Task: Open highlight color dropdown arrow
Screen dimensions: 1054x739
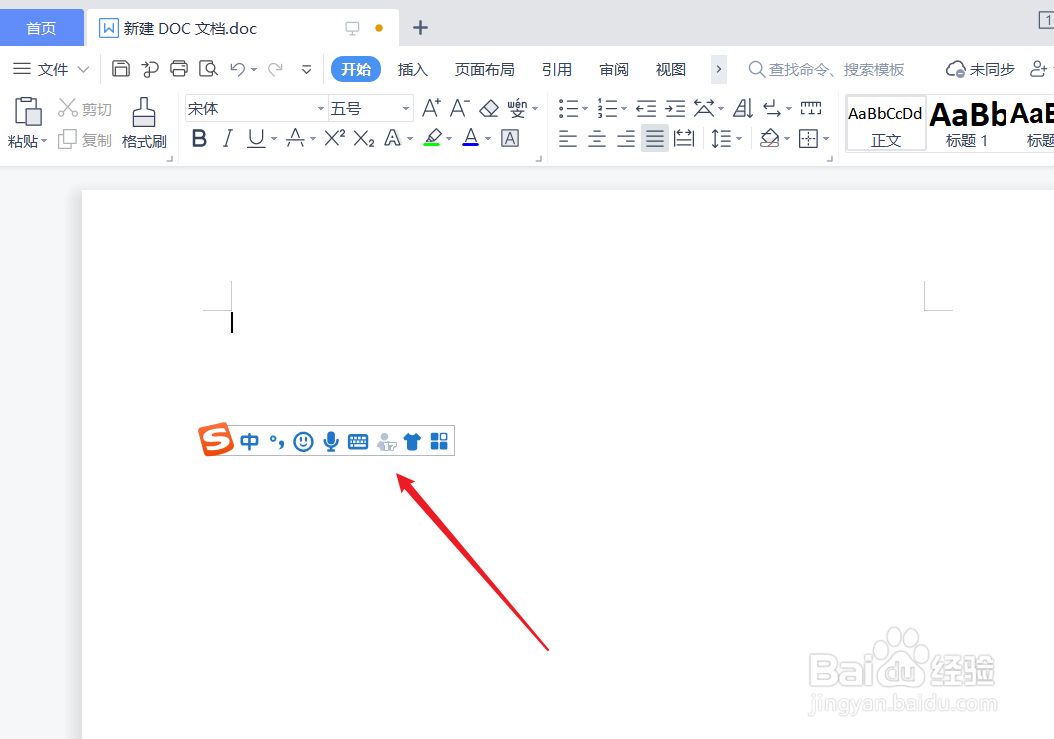Action: [449, 139]
